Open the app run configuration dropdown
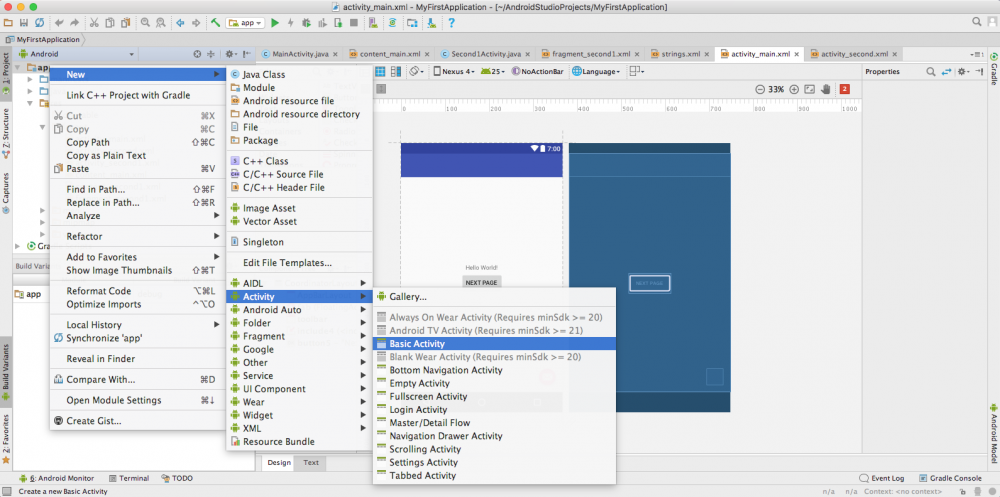The height and width of the screenshot is (497, 1000). (245, 21)
